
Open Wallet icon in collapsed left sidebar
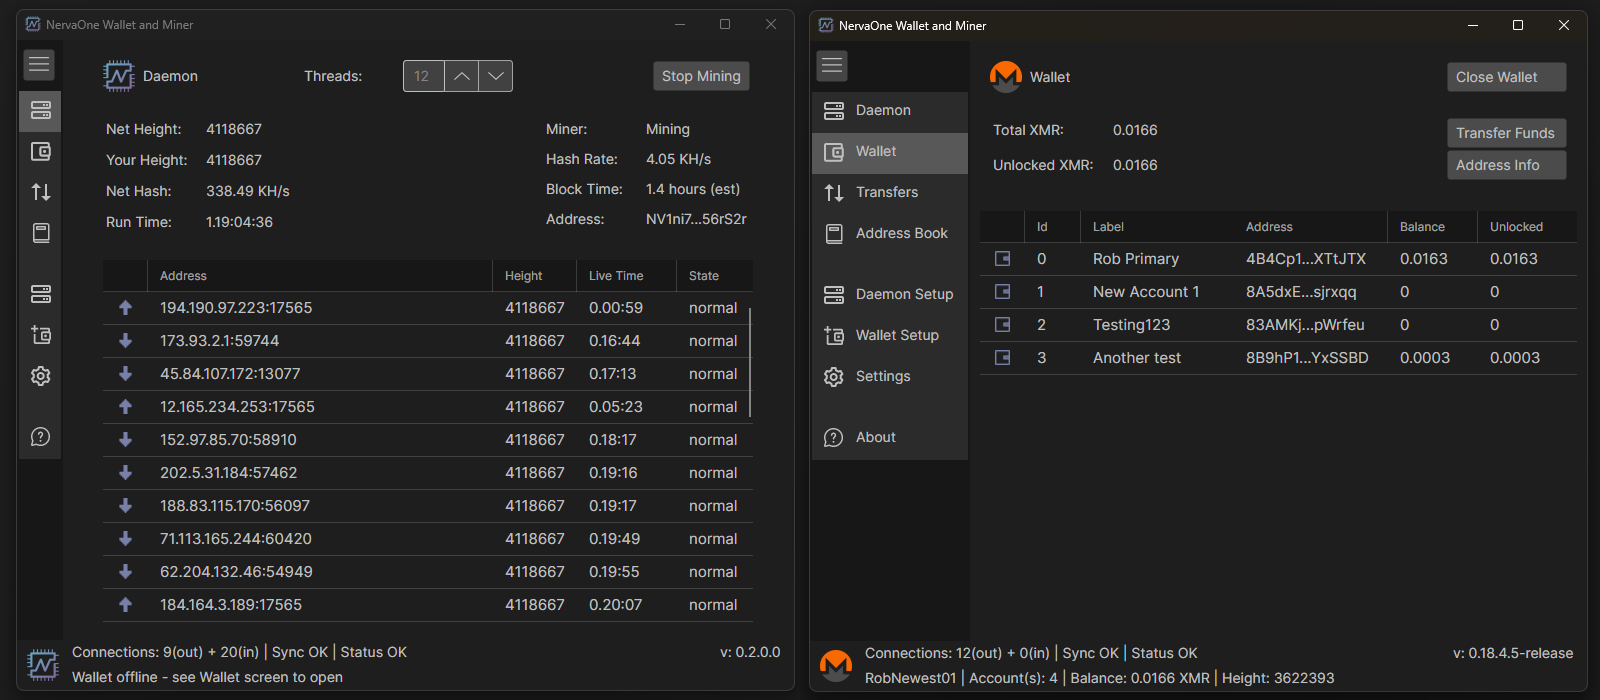[40, 152]
